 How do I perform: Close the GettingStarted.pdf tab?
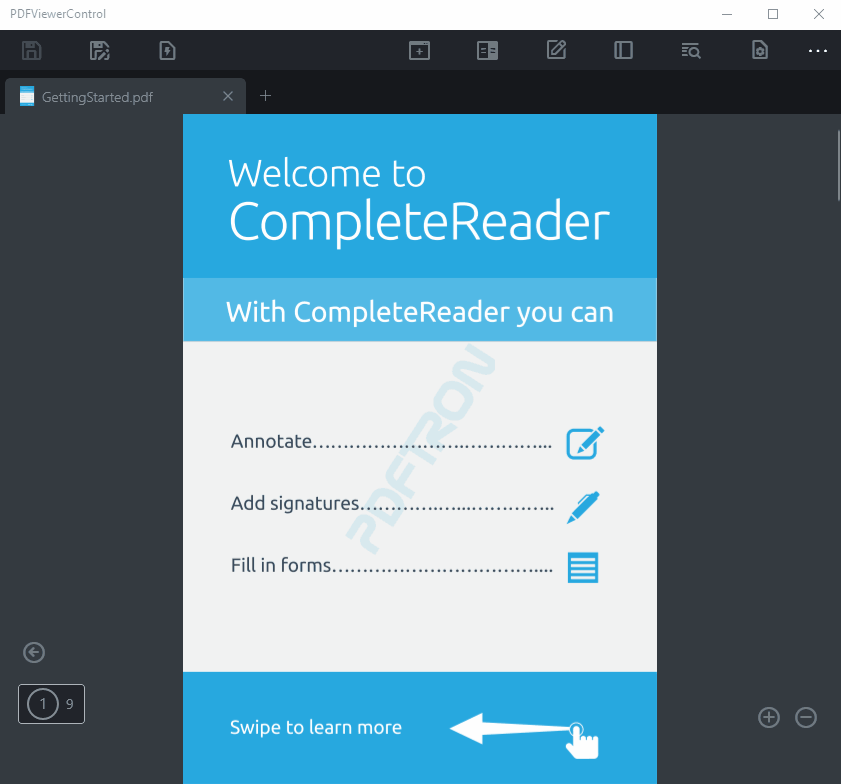[x=228, y=97]
